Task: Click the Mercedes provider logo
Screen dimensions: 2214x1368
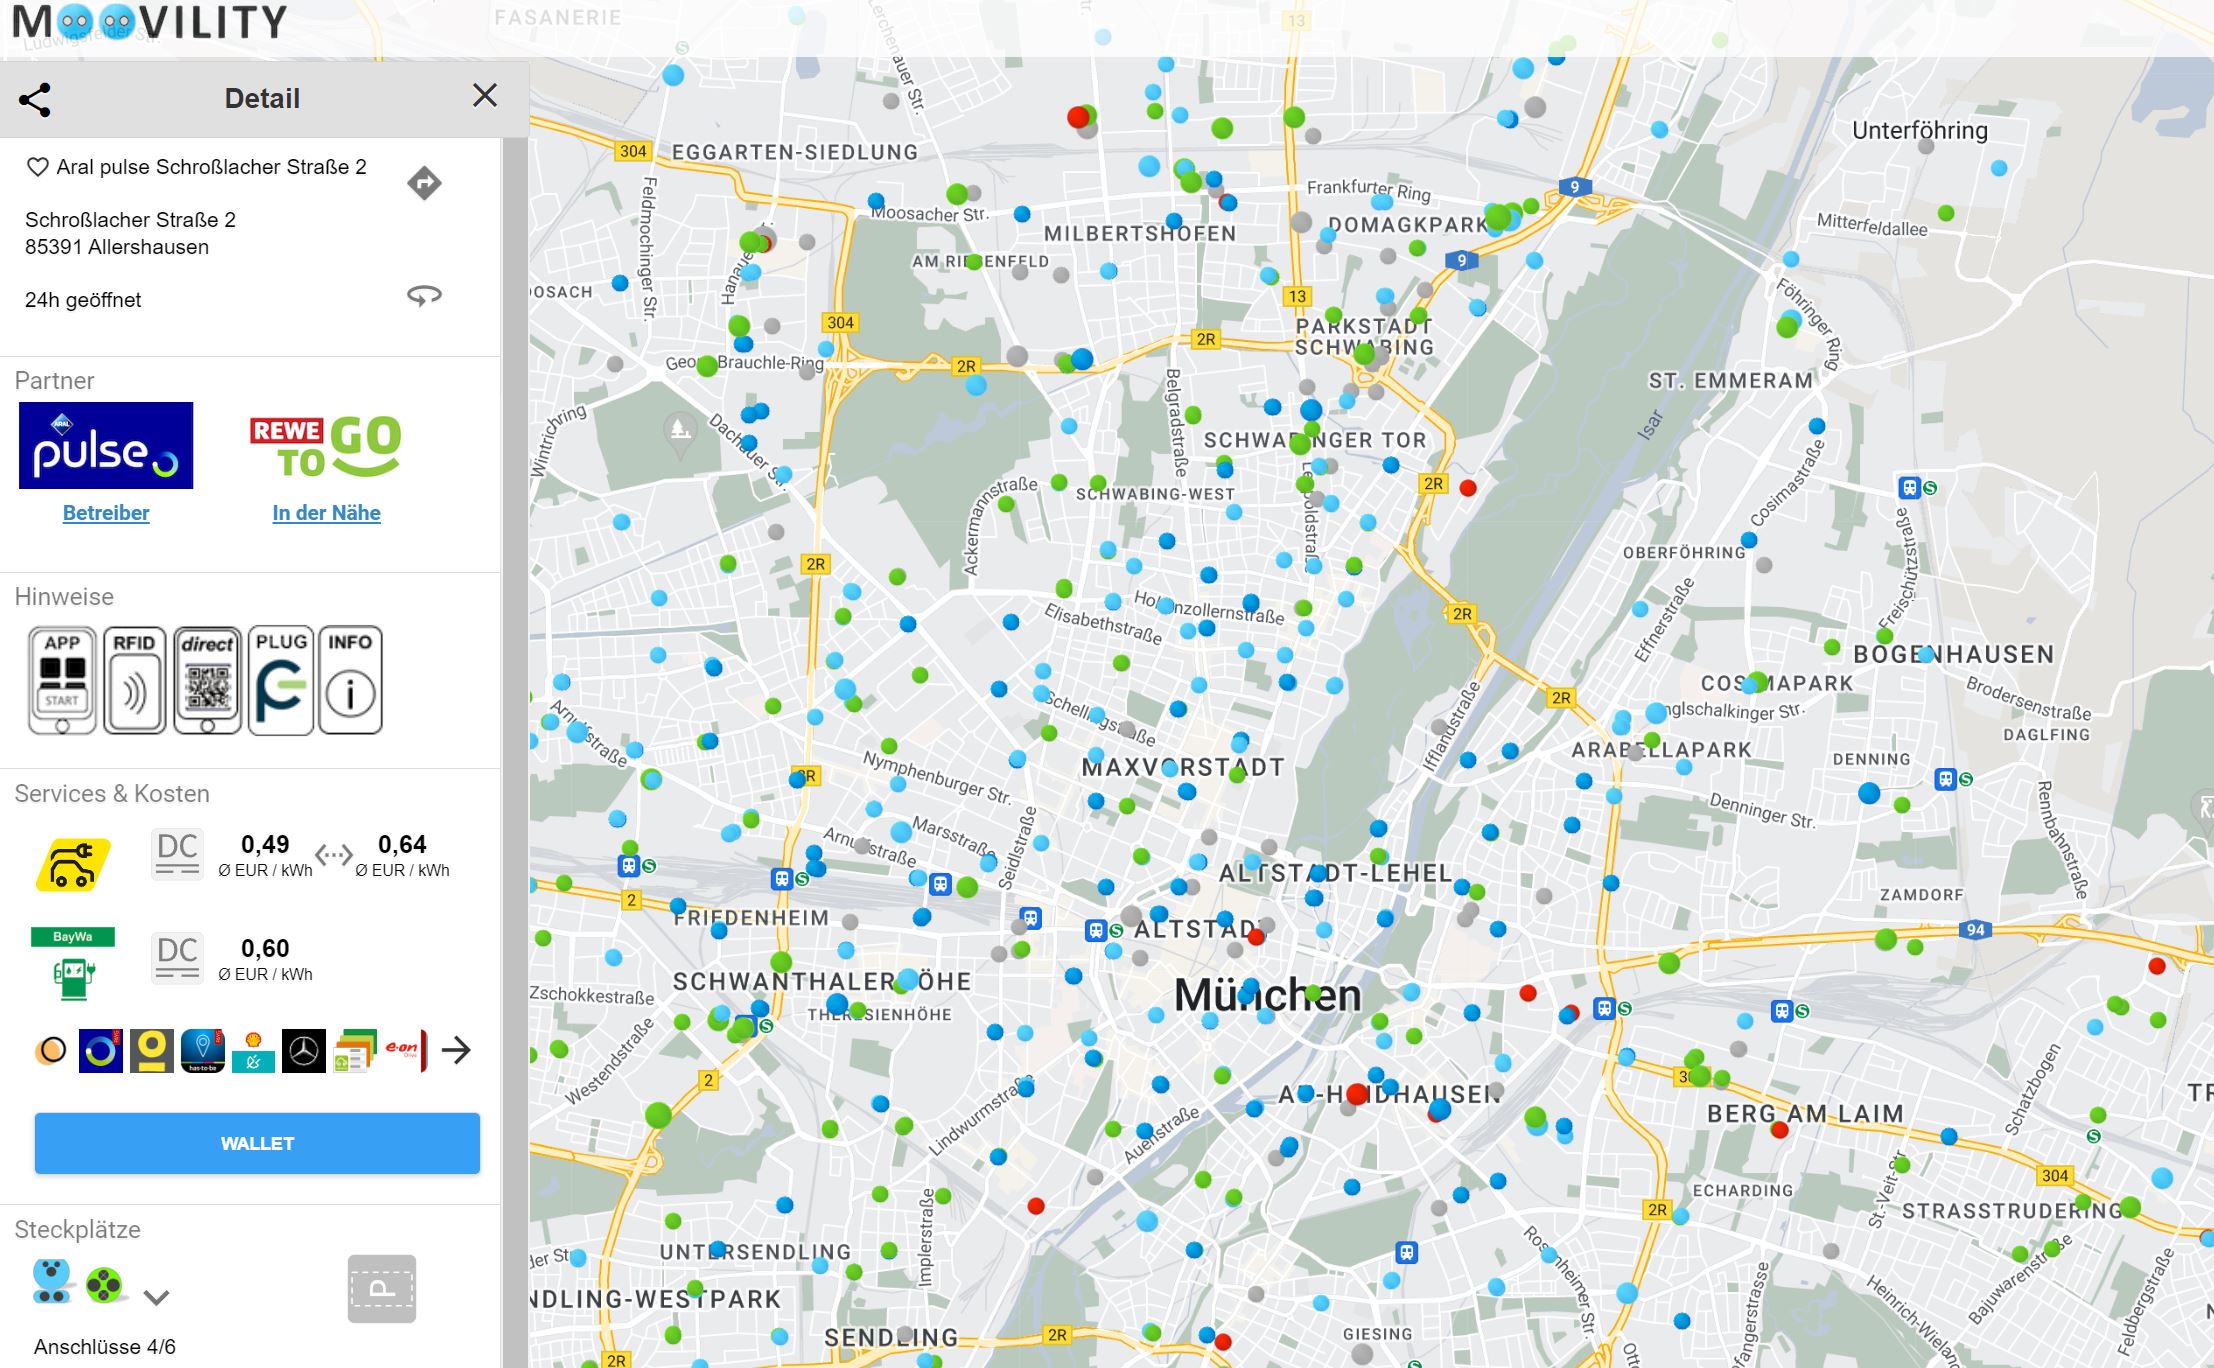Action: click(303, 1051)
